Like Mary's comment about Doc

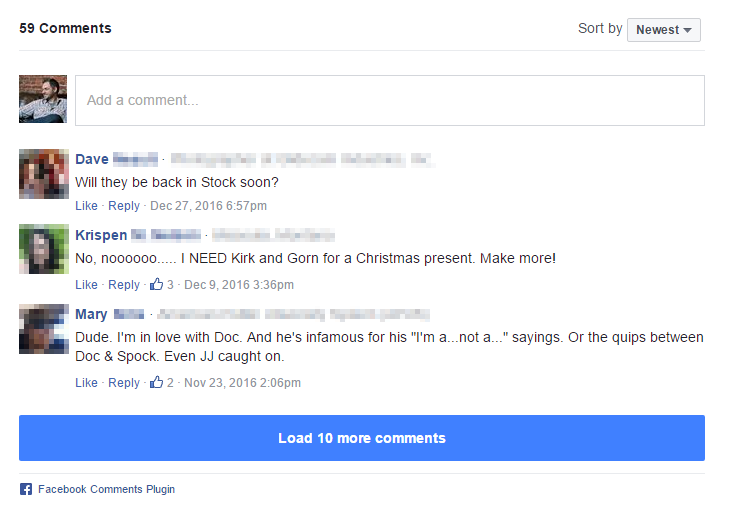[86, 382]
